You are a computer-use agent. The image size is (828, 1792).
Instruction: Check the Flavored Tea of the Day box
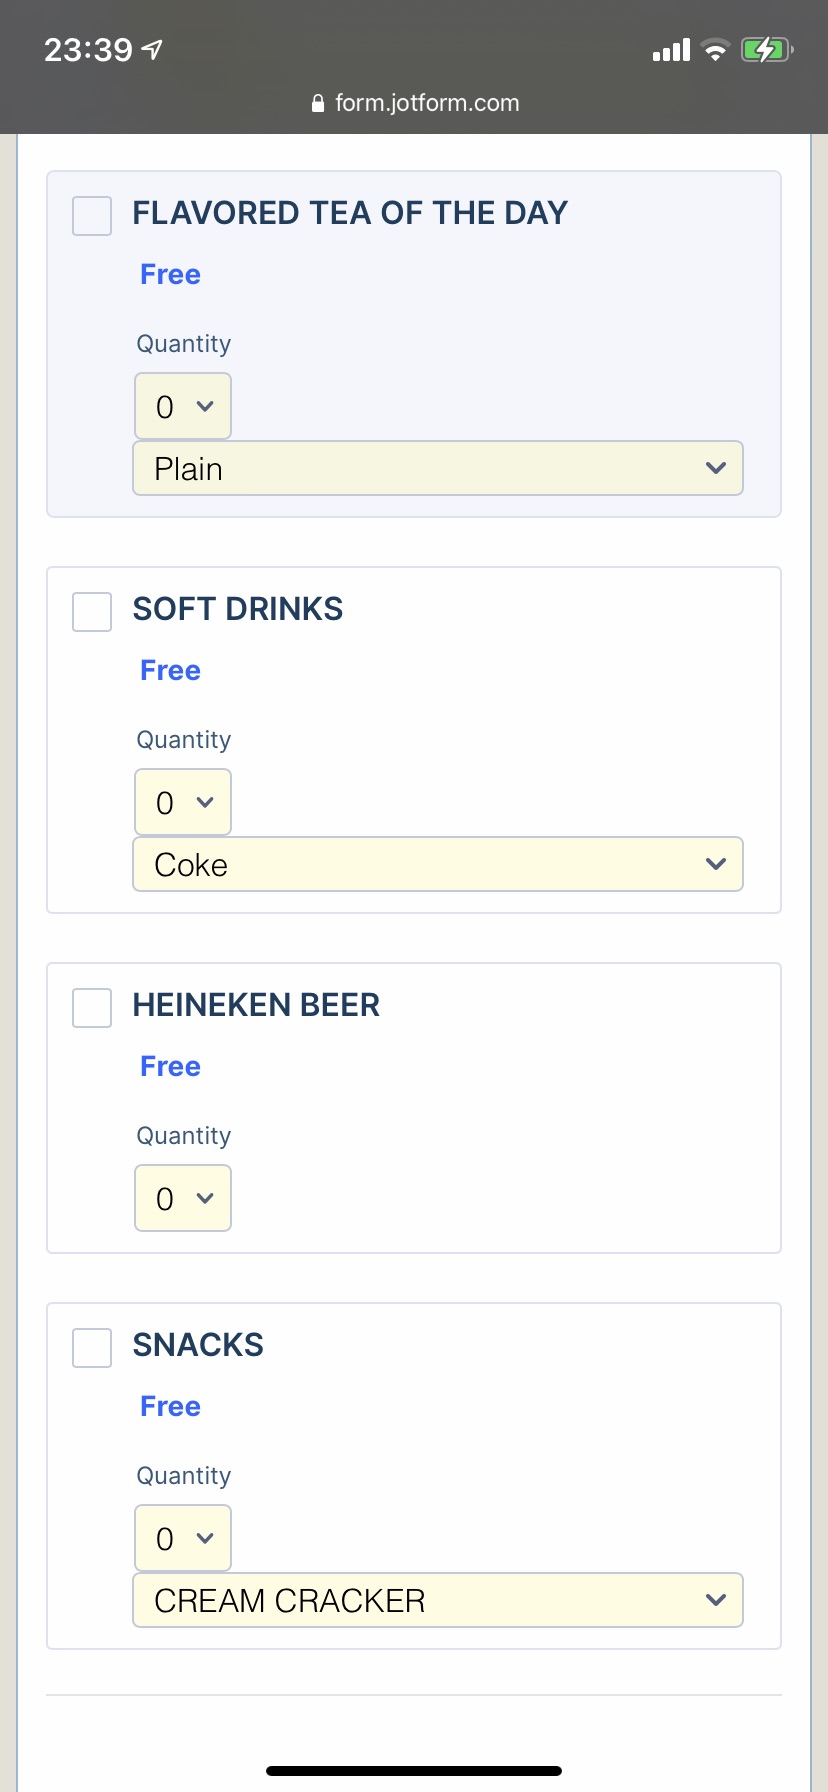click(92, 216)
